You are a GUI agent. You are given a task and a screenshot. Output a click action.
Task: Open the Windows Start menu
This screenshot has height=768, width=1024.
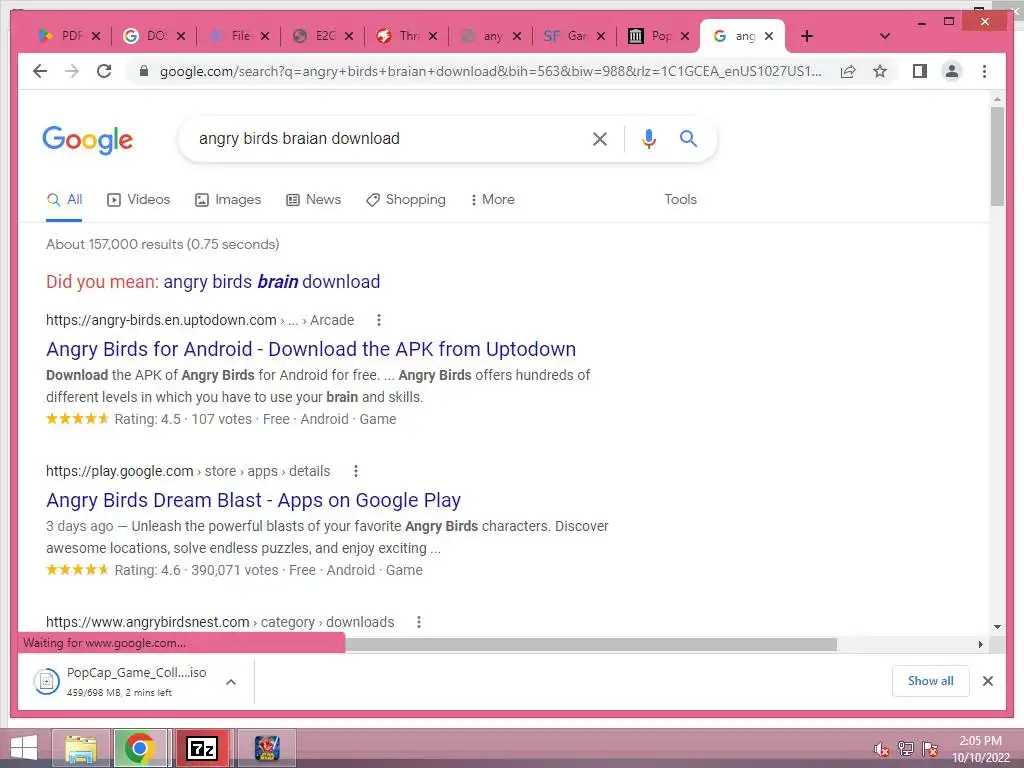point(24,748)
